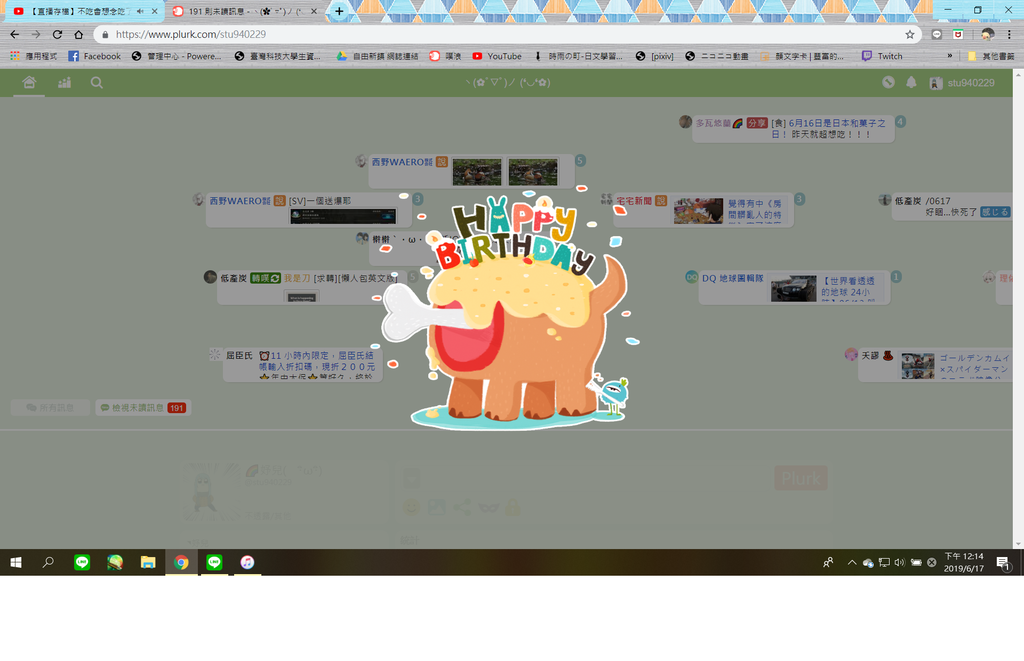1024x661 pixels.
Task: Open the volume control in system tray
Action: (x=900, y=562)
